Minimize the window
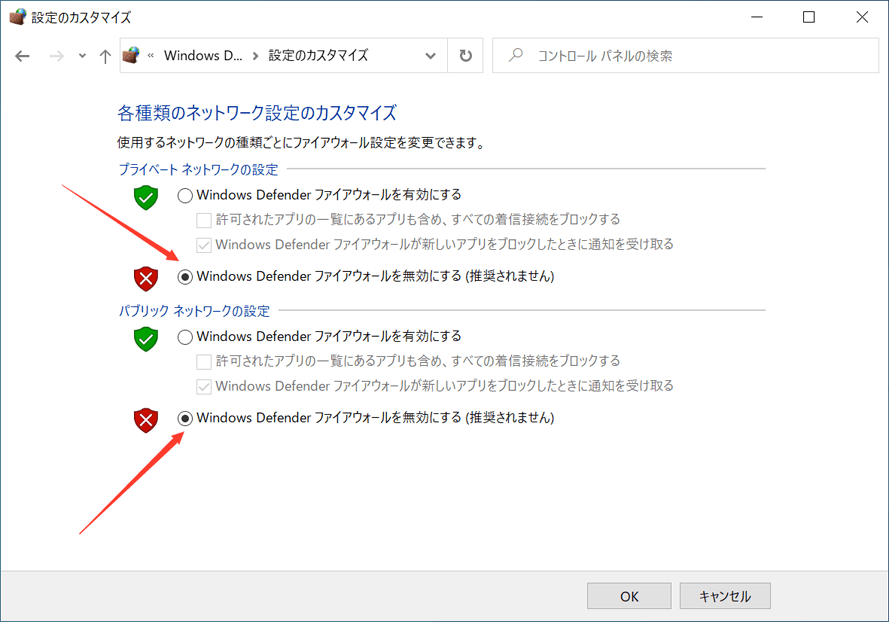 (x=757, y=17)
